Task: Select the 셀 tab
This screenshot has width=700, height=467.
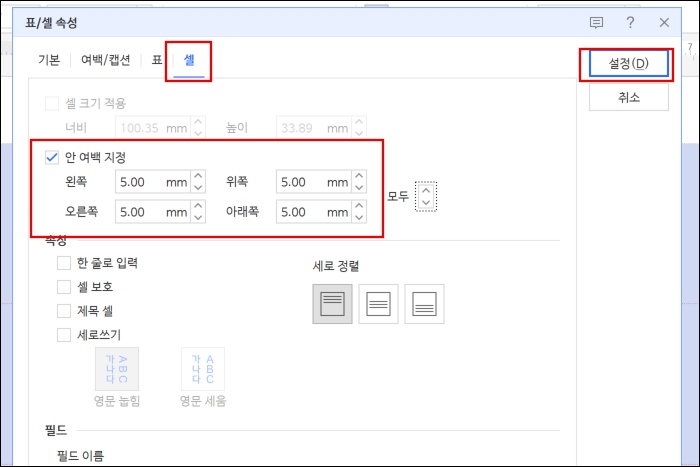Action: (x=189, y=61)
